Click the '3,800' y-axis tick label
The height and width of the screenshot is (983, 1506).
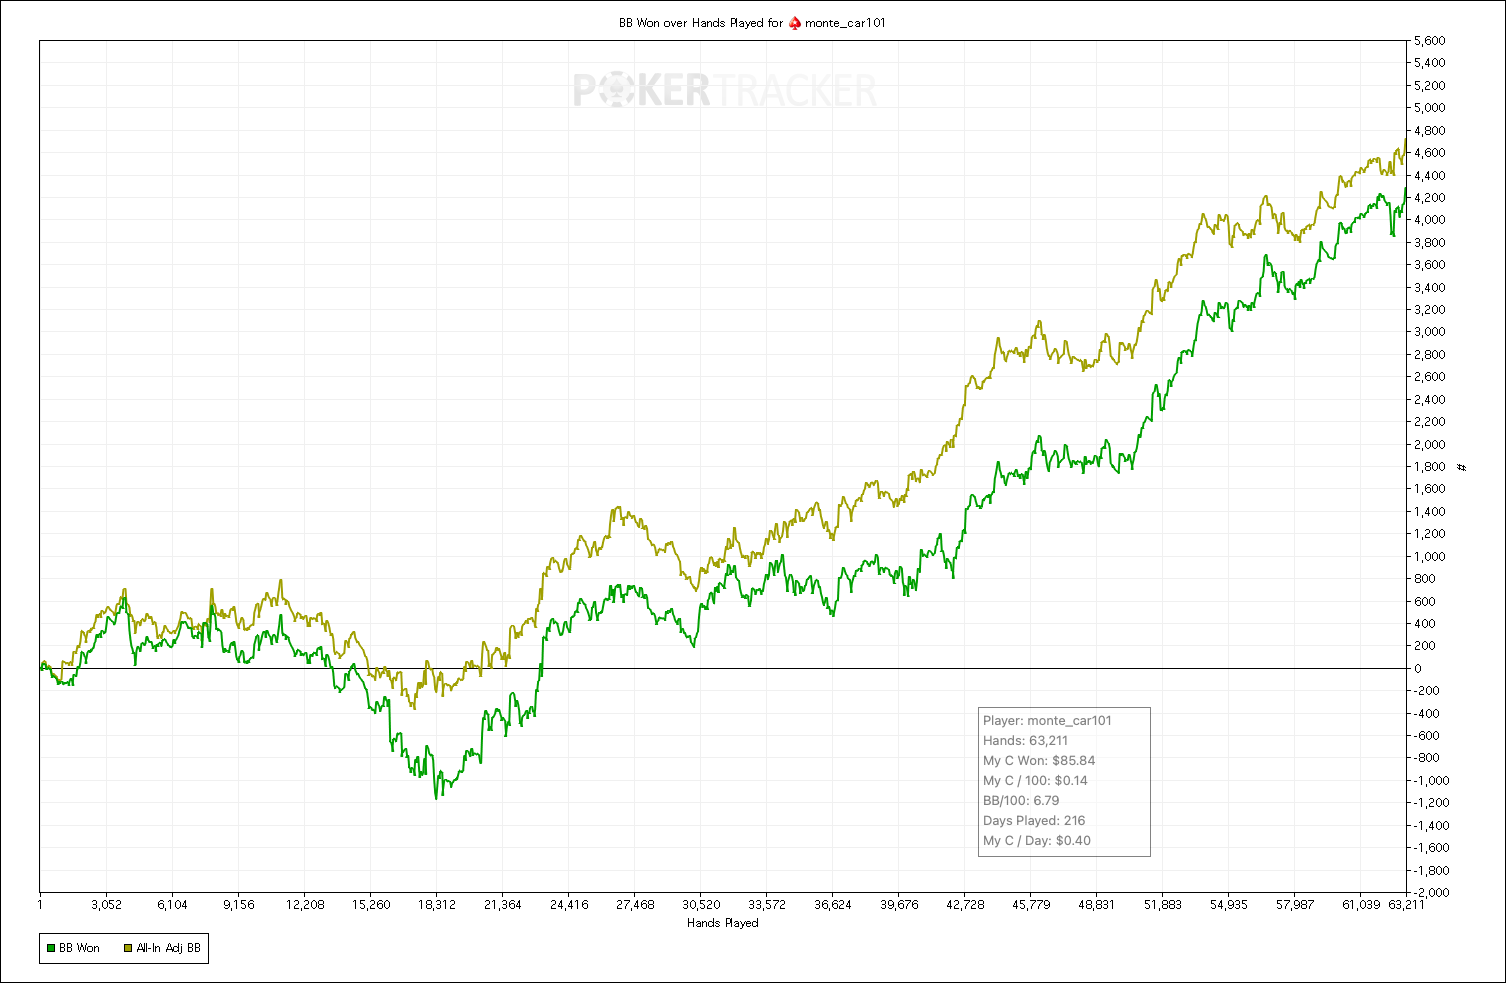1430,243
